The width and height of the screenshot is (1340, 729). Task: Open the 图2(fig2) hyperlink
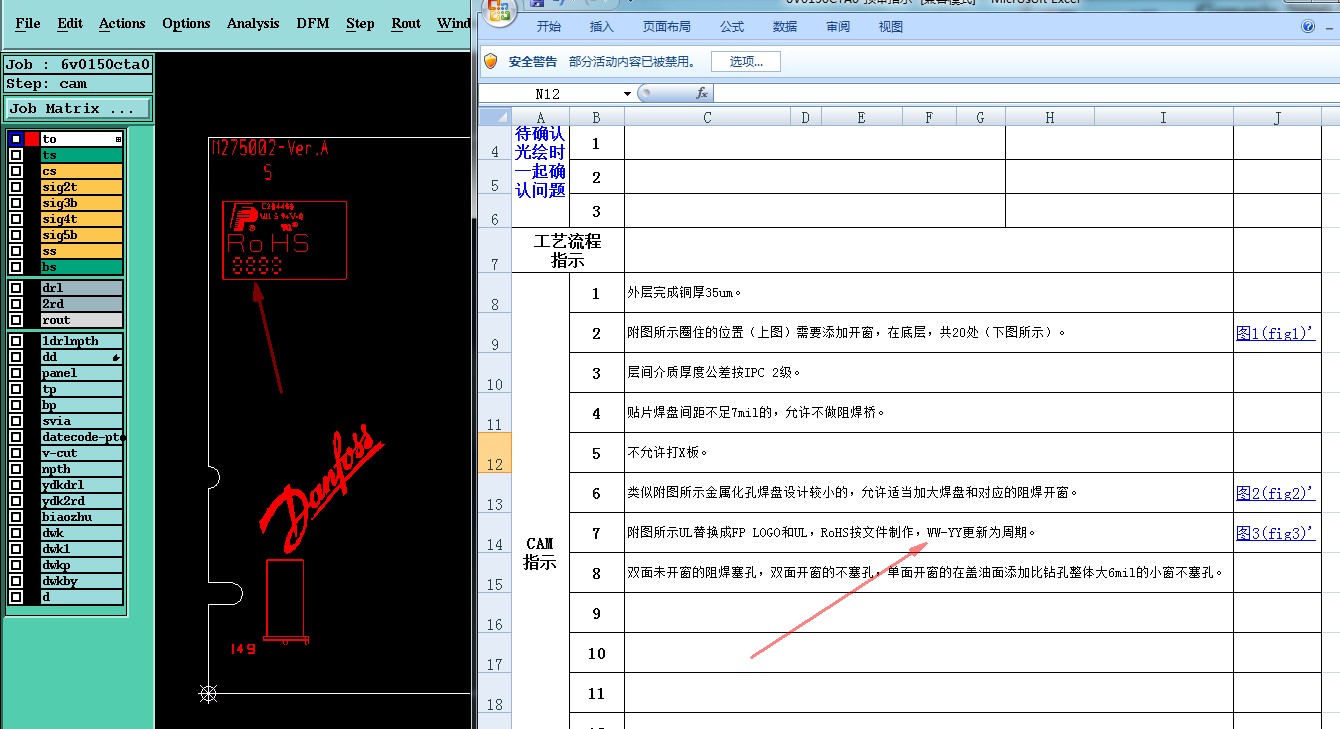tap(1276, 493)
